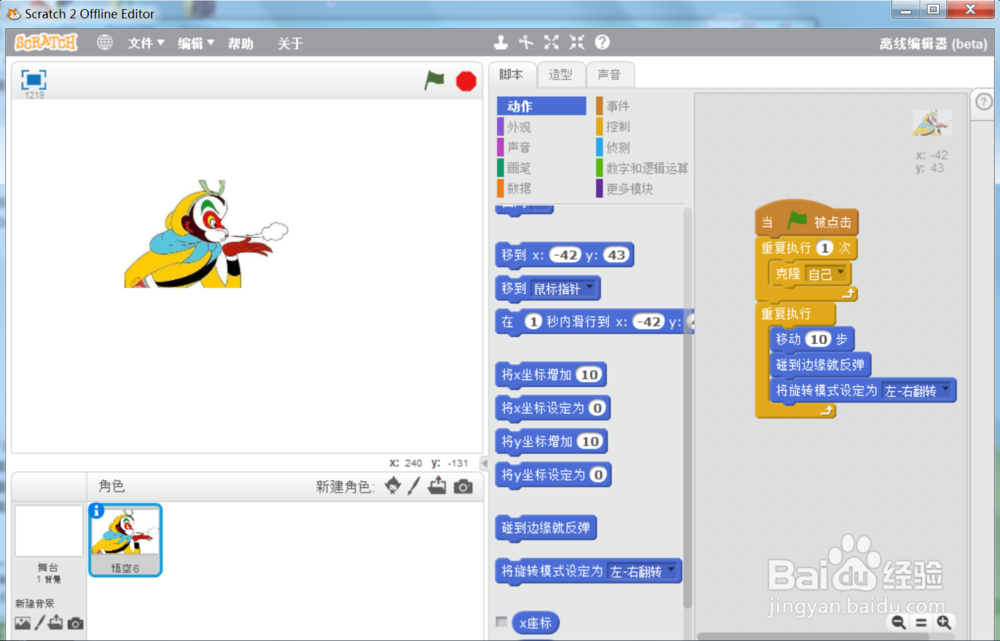Open tips panel question mark
The width and height of the screenshot is (1000, 641).
tap(983, 101)
